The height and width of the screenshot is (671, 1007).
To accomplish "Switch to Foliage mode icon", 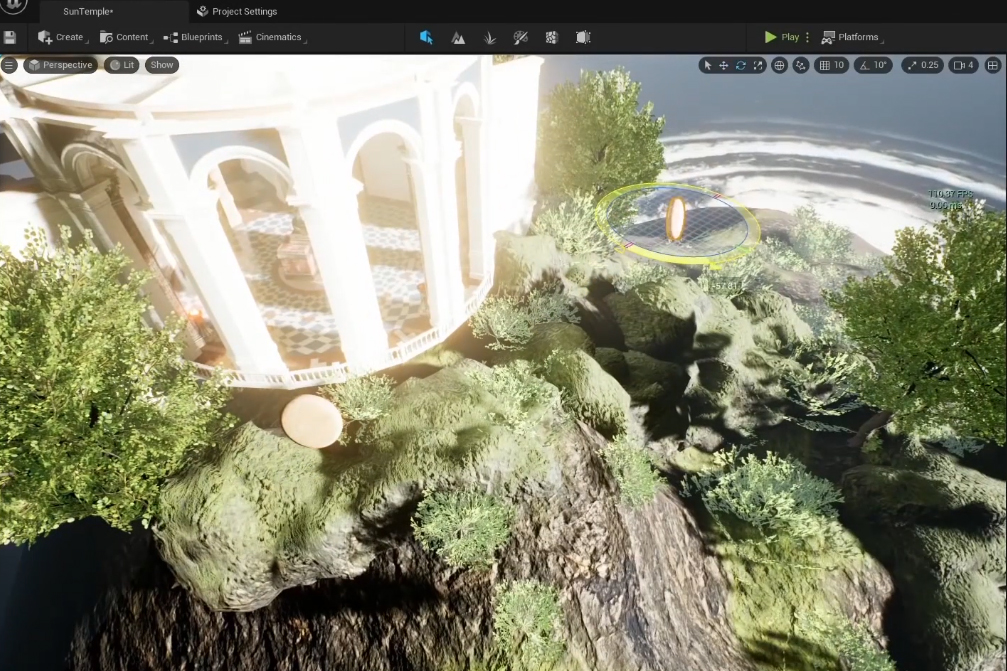I will 489,37.
